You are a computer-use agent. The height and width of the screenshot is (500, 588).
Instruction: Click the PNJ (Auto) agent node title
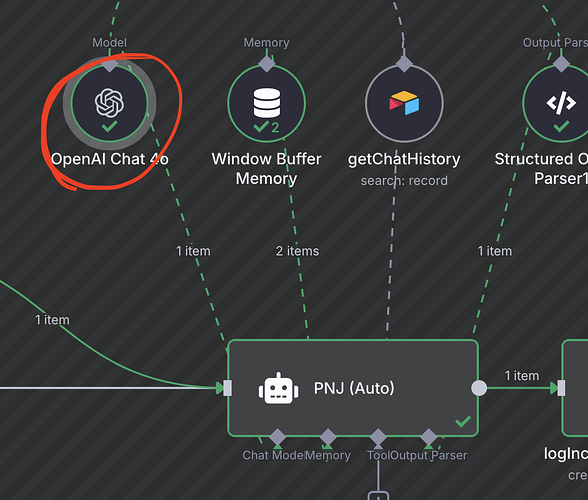pyautogui.click(x=354, y=388)
